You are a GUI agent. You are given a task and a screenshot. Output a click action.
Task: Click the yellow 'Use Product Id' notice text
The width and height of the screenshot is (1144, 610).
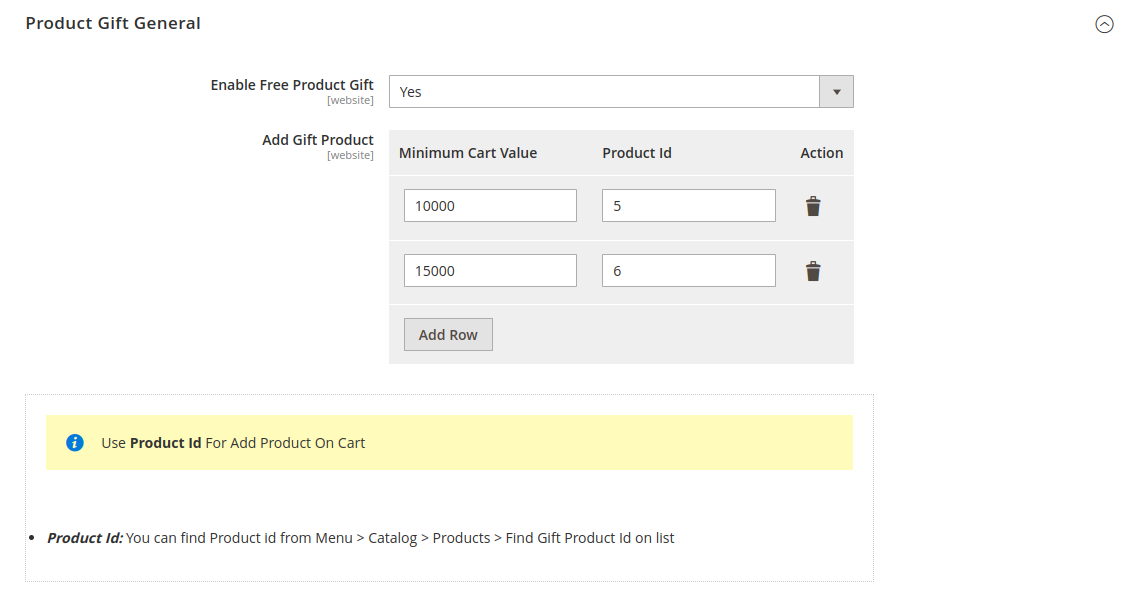(233, 443)
